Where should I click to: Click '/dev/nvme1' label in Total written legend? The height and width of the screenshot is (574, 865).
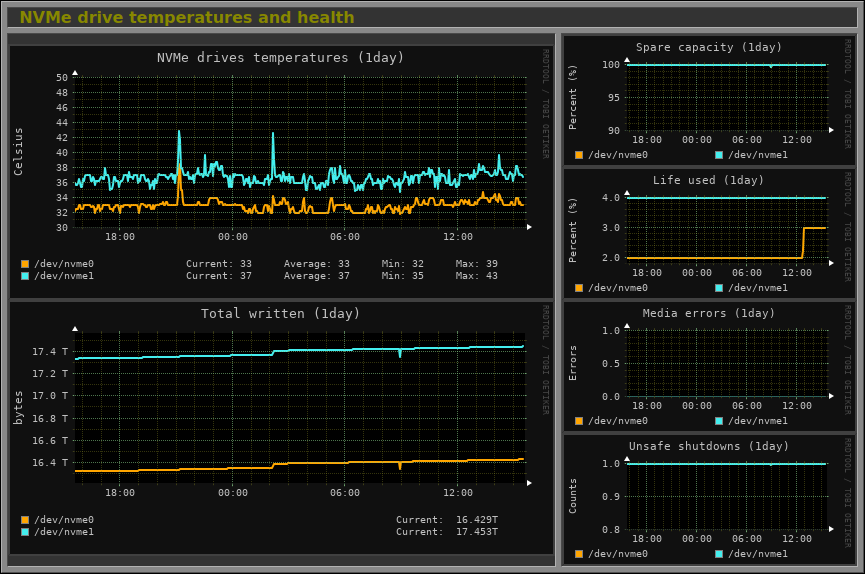pos(64,532)
